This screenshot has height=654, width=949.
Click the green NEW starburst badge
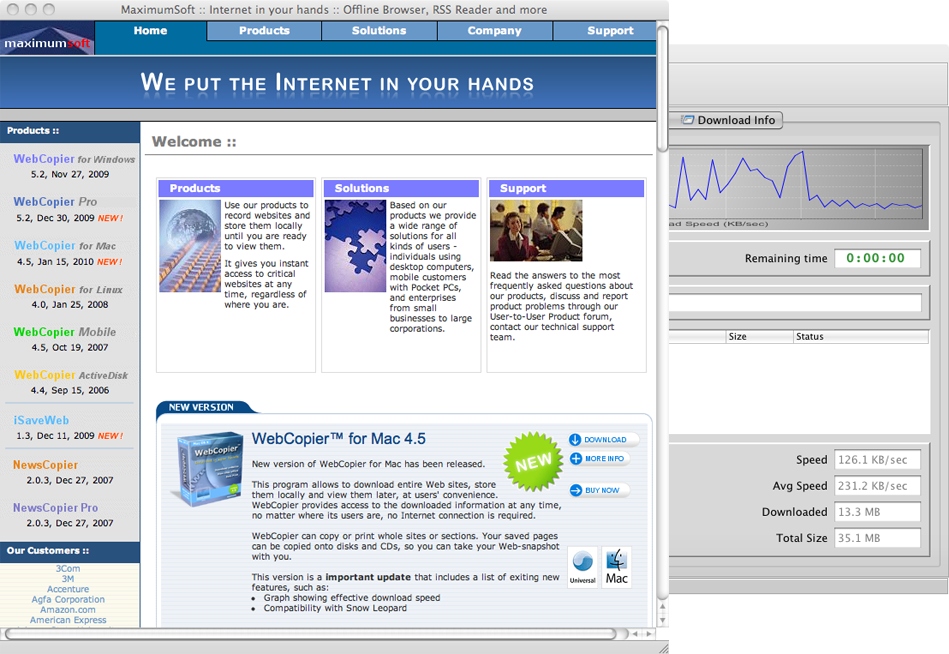[x=533, y=462]
